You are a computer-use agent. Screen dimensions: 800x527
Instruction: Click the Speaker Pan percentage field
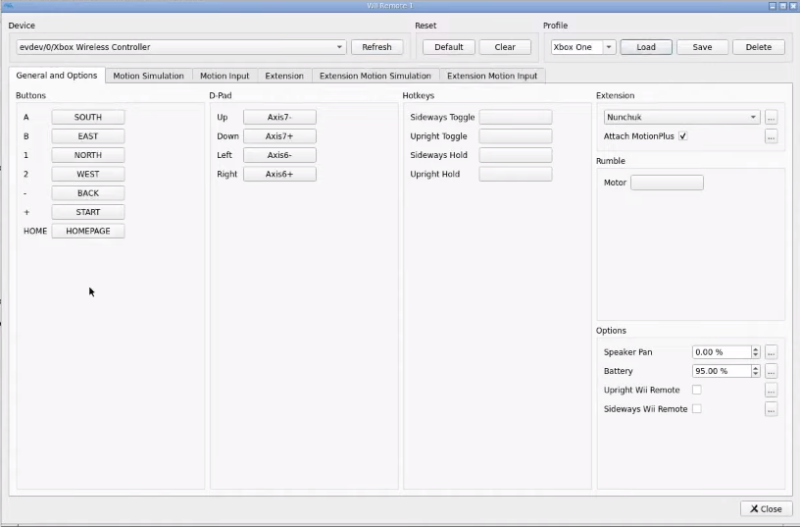coord(722,352)
